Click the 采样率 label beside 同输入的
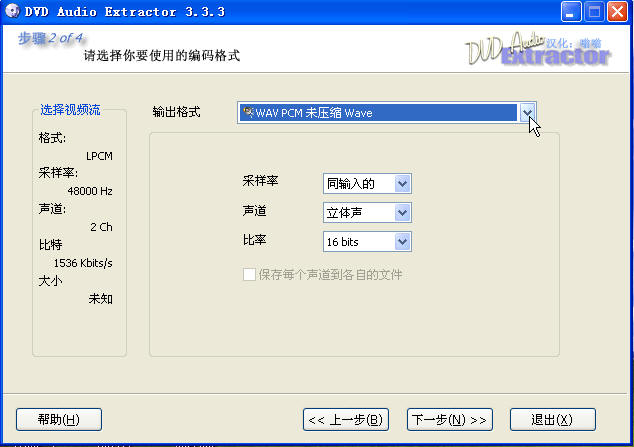Viewport: 634px width, 447px height. (260, 181)
